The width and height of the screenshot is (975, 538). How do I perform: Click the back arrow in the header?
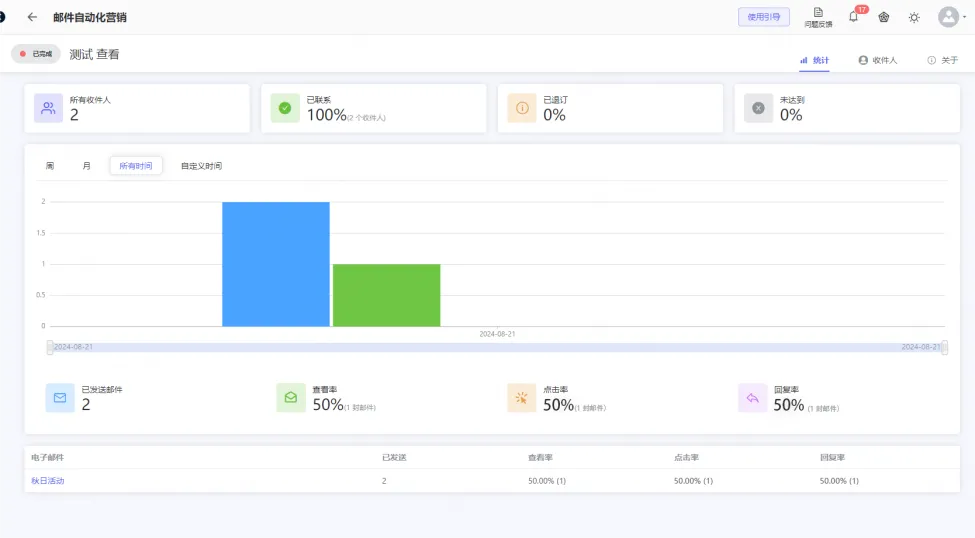pos(32,17)
